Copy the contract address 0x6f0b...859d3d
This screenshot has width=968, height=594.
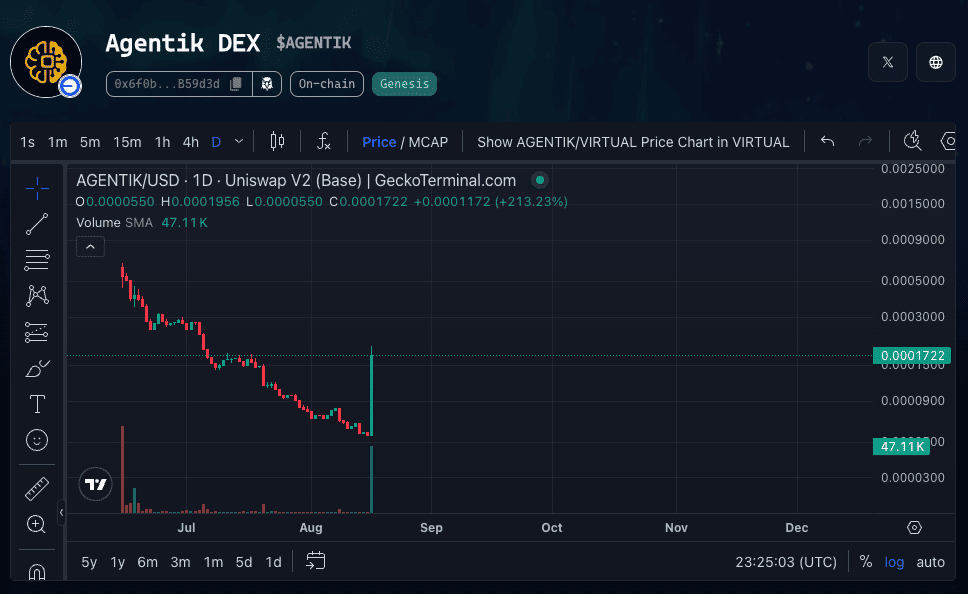tap(236, 84)
